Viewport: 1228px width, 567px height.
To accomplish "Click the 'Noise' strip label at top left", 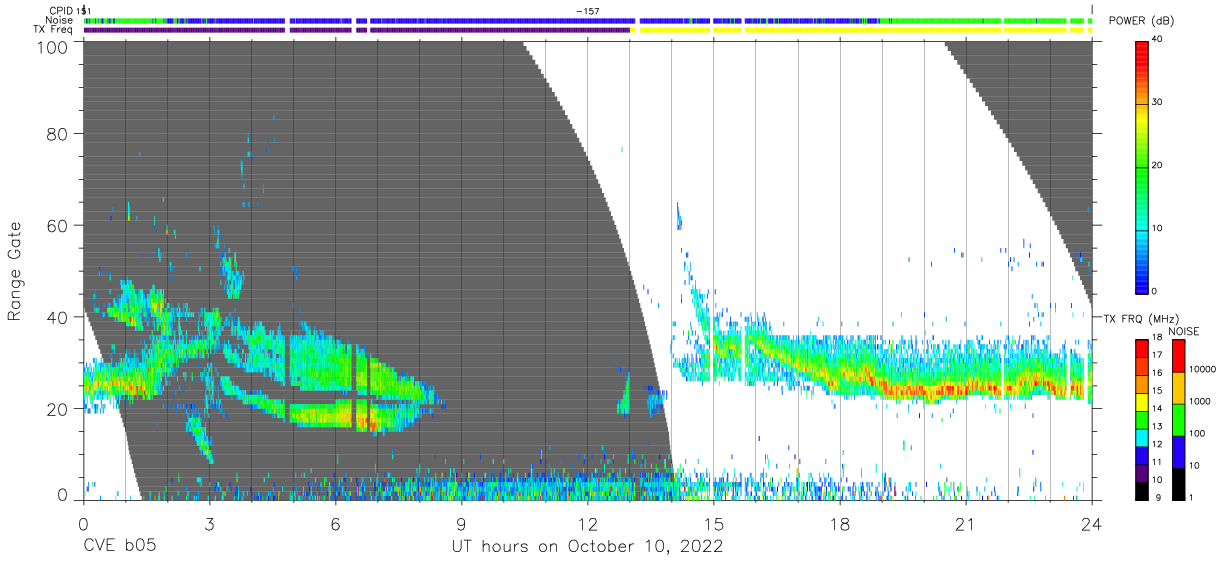I will [59, 20].
